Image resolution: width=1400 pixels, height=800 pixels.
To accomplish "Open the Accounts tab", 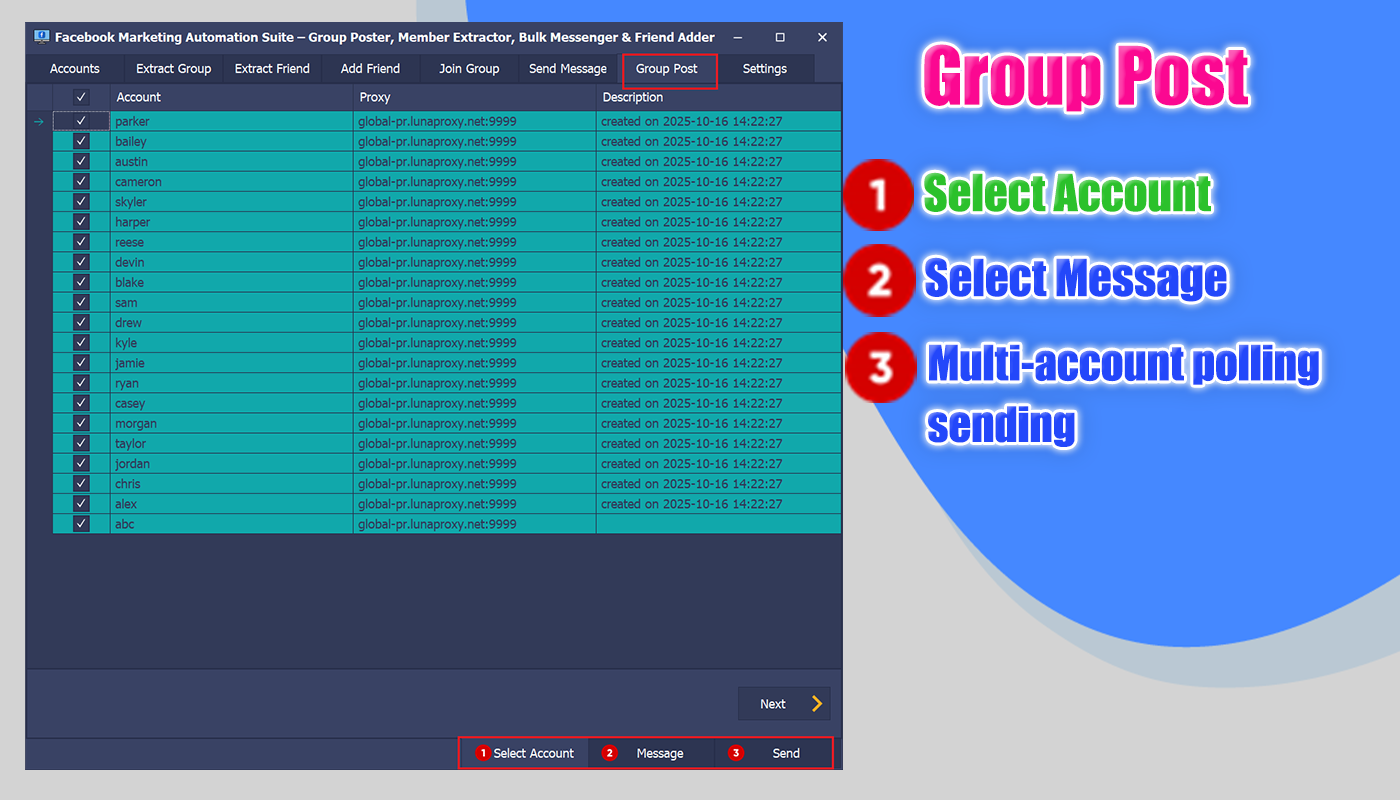I will pos(75,69).
